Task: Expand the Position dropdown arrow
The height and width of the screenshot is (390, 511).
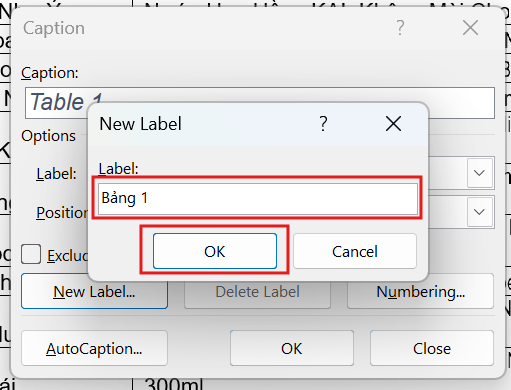Action: click(479, 212)
